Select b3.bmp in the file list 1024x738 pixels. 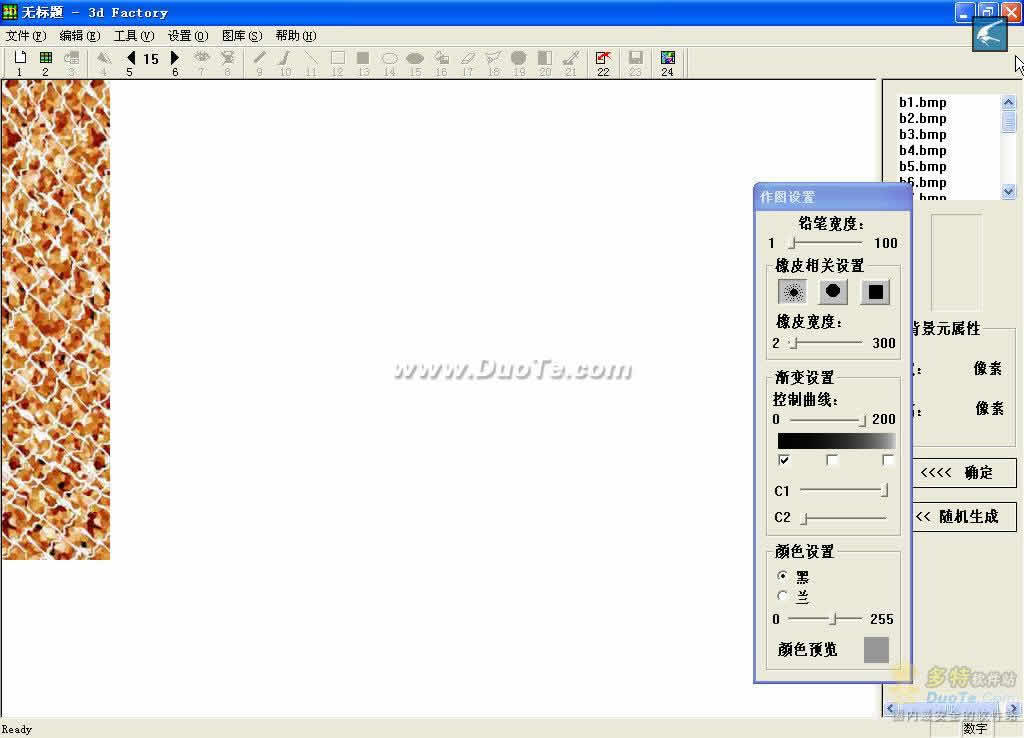922,135
